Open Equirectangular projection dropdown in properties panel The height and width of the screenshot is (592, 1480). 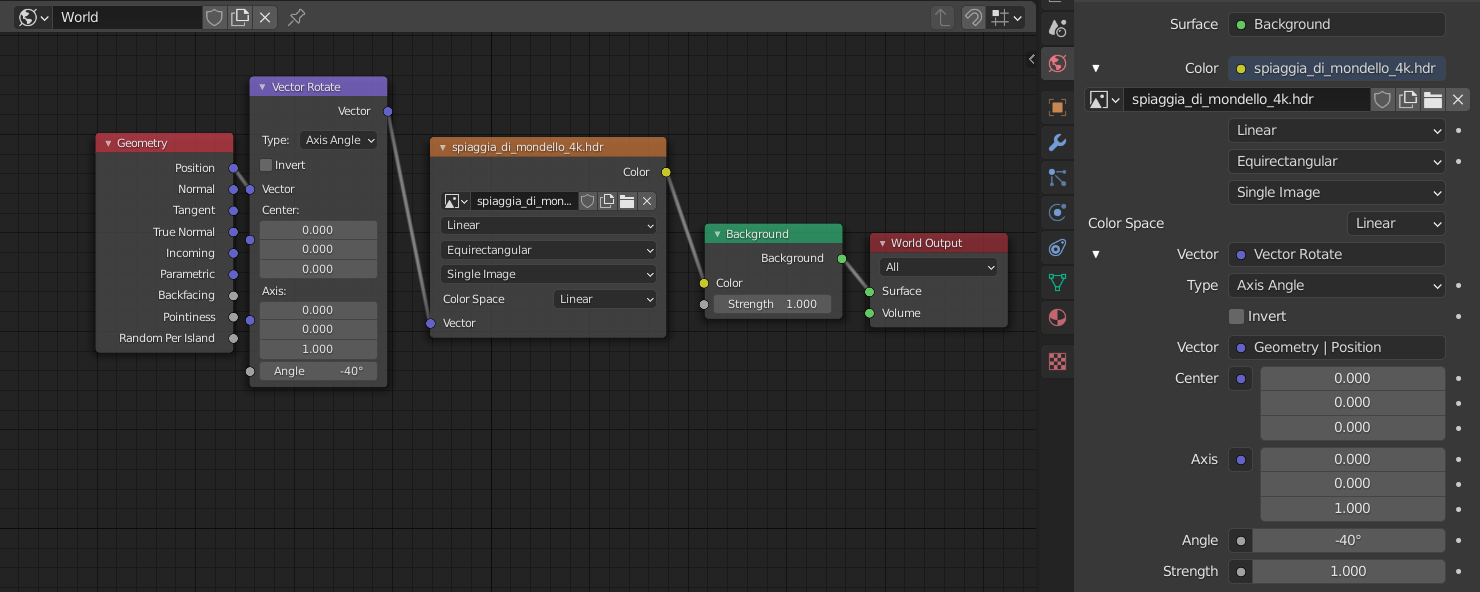[x=1336, y=161]
